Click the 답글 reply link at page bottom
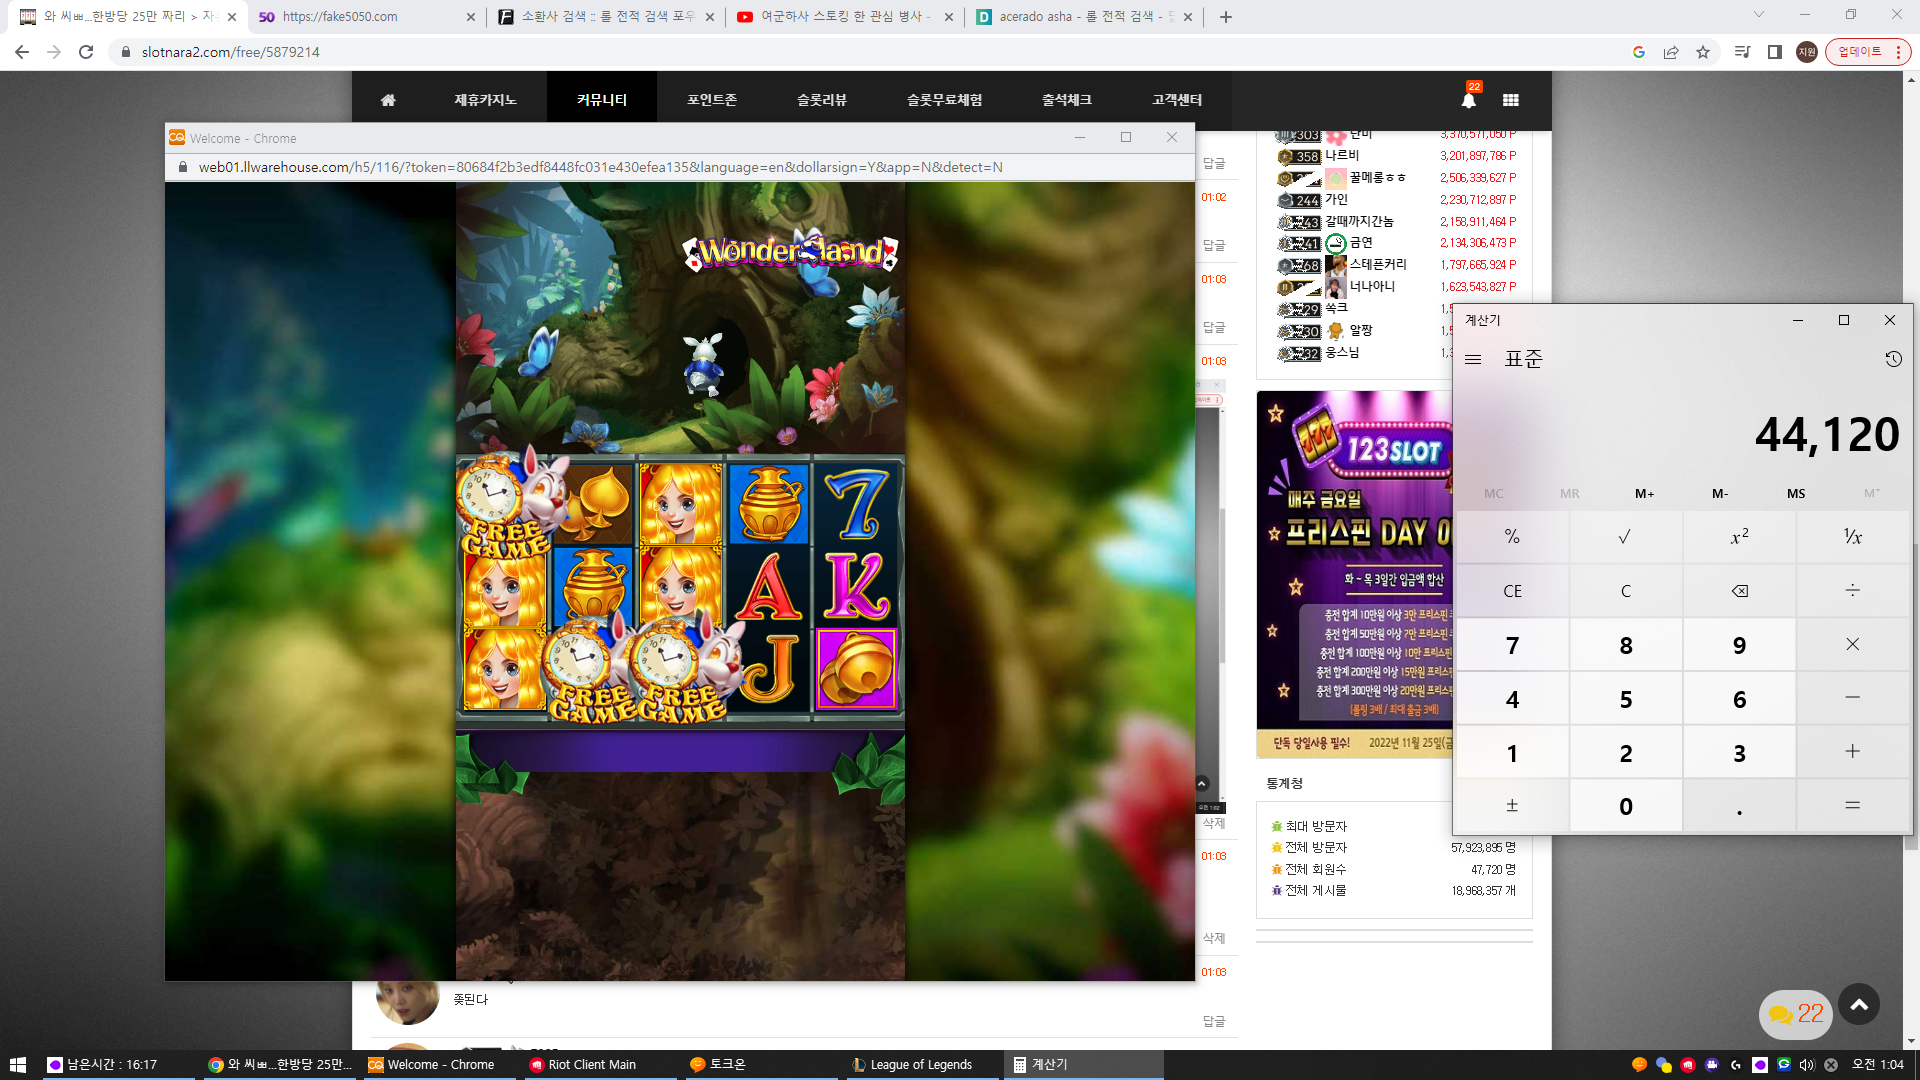1920x1080 pixels. click(x=1214, y=1021)
